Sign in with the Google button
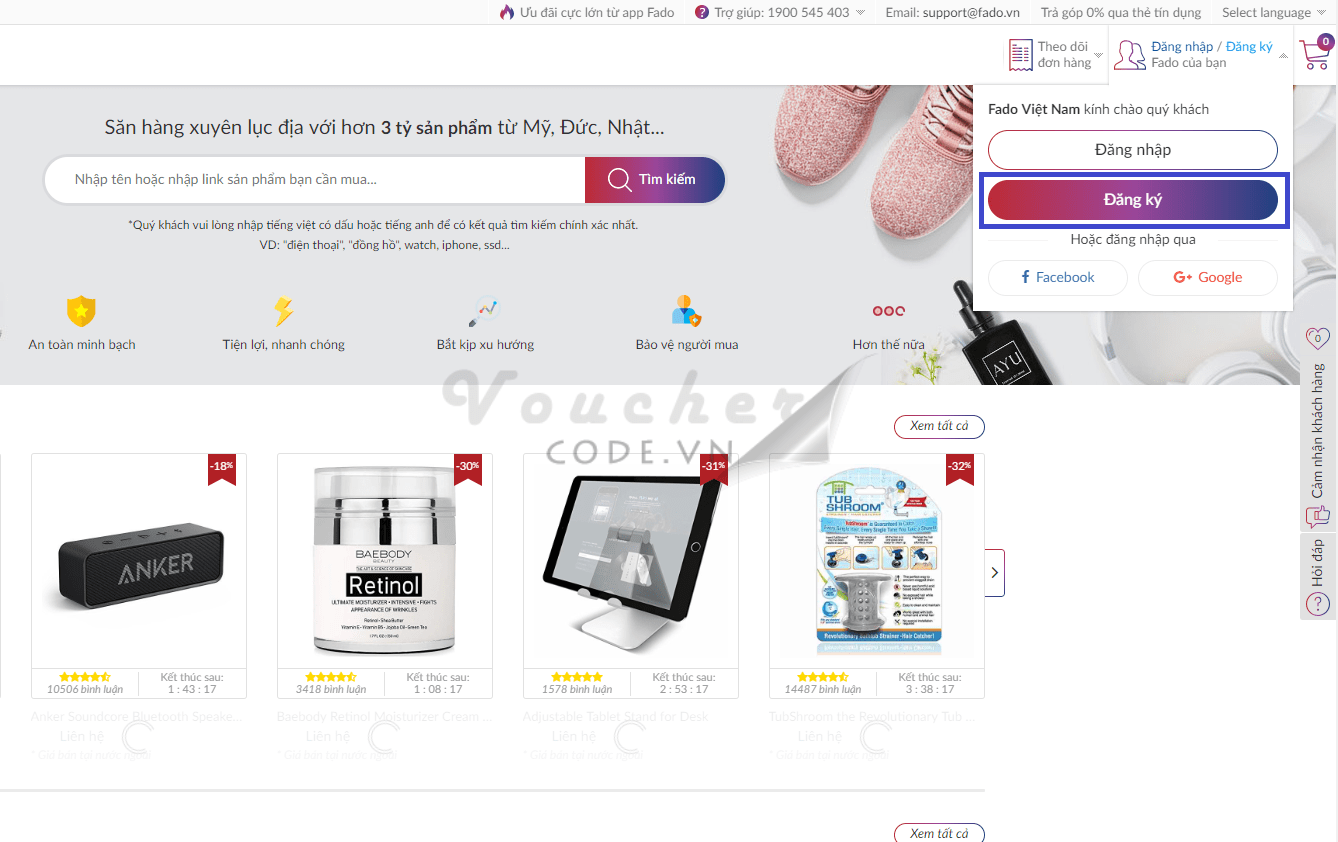 (x=1208, y=278)
